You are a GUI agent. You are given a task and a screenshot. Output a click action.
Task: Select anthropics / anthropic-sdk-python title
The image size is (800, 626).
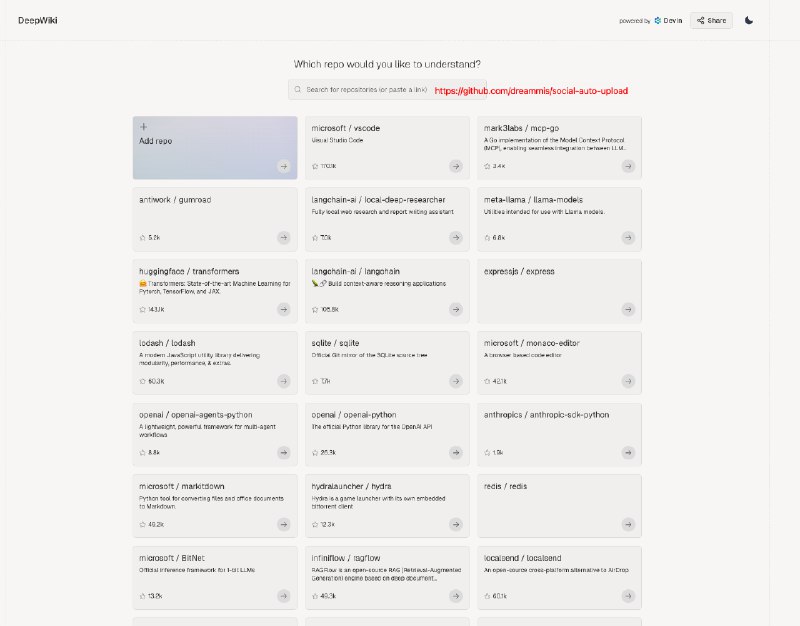coord(546,415)
